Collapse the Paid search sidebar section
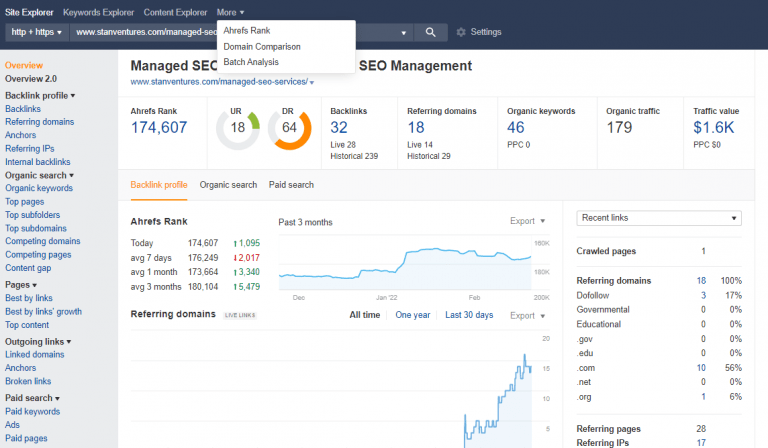 [32, 398]
